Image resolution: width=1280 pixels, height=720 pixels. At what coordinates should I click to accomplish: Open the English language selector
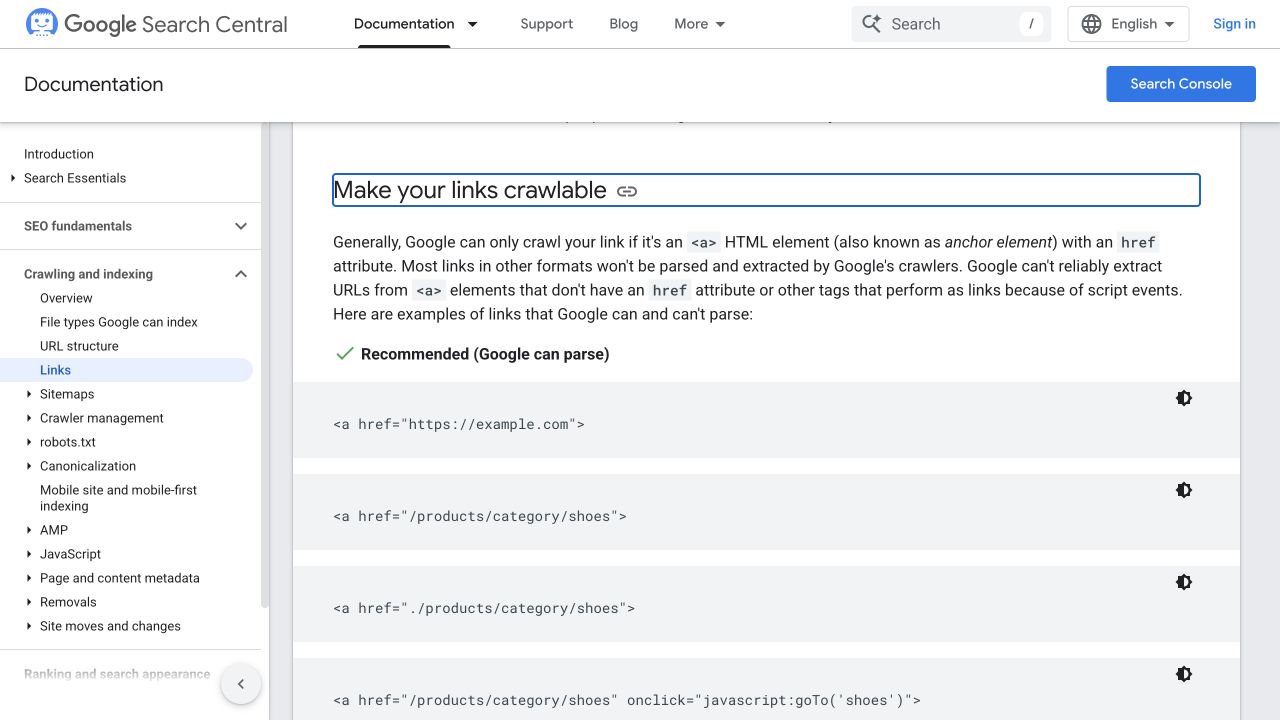pyautogui.click(x=1128, y=24)
